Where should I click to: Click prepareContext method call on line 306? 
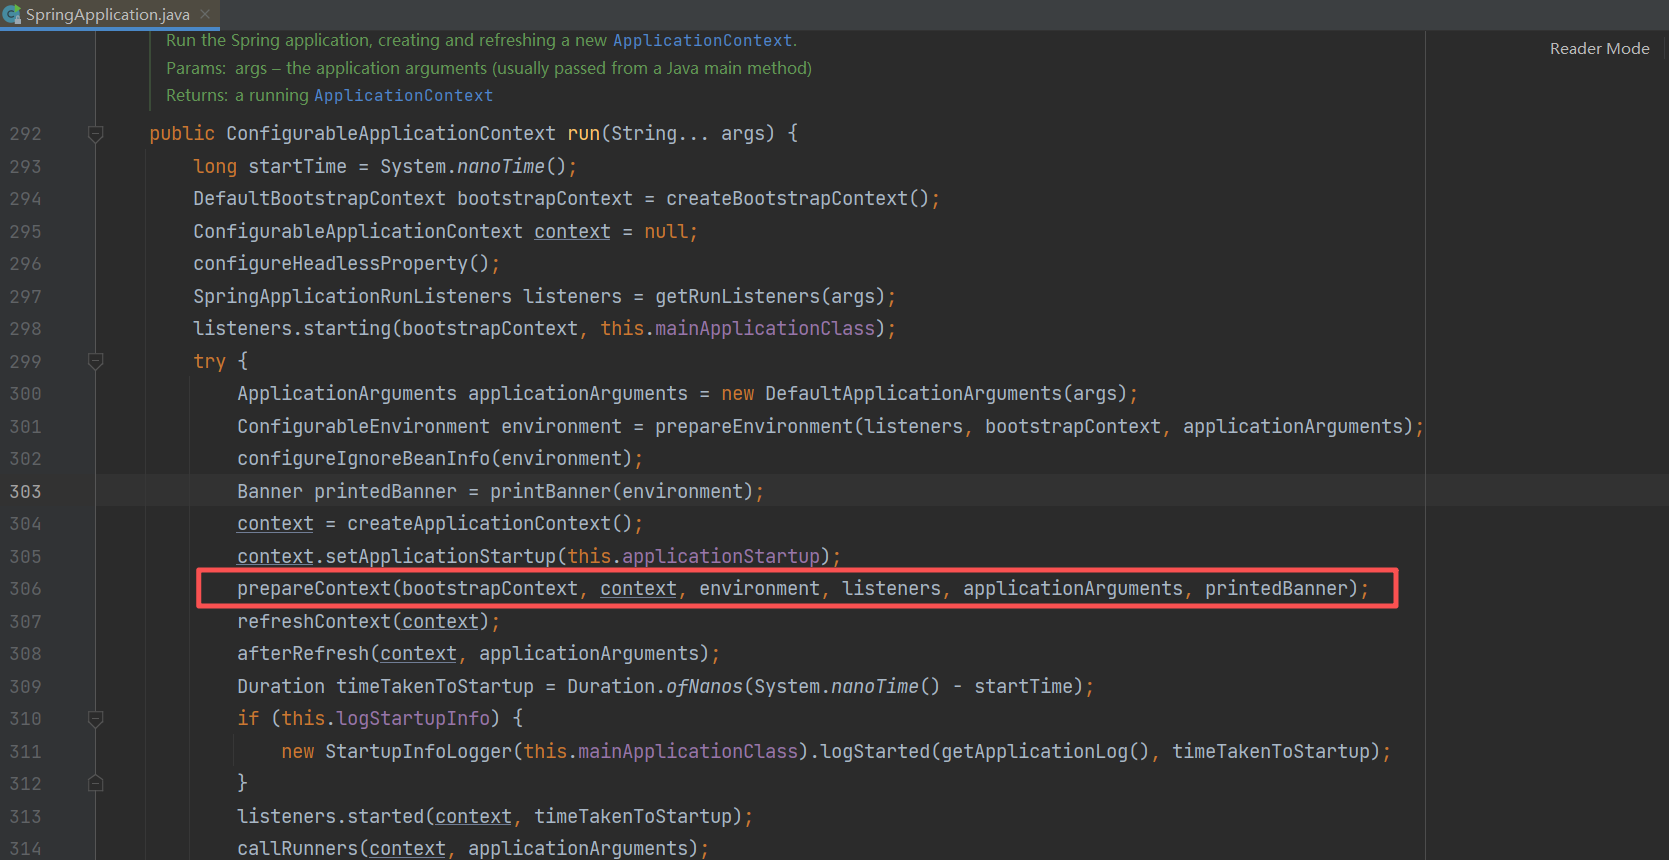(314, 588)
